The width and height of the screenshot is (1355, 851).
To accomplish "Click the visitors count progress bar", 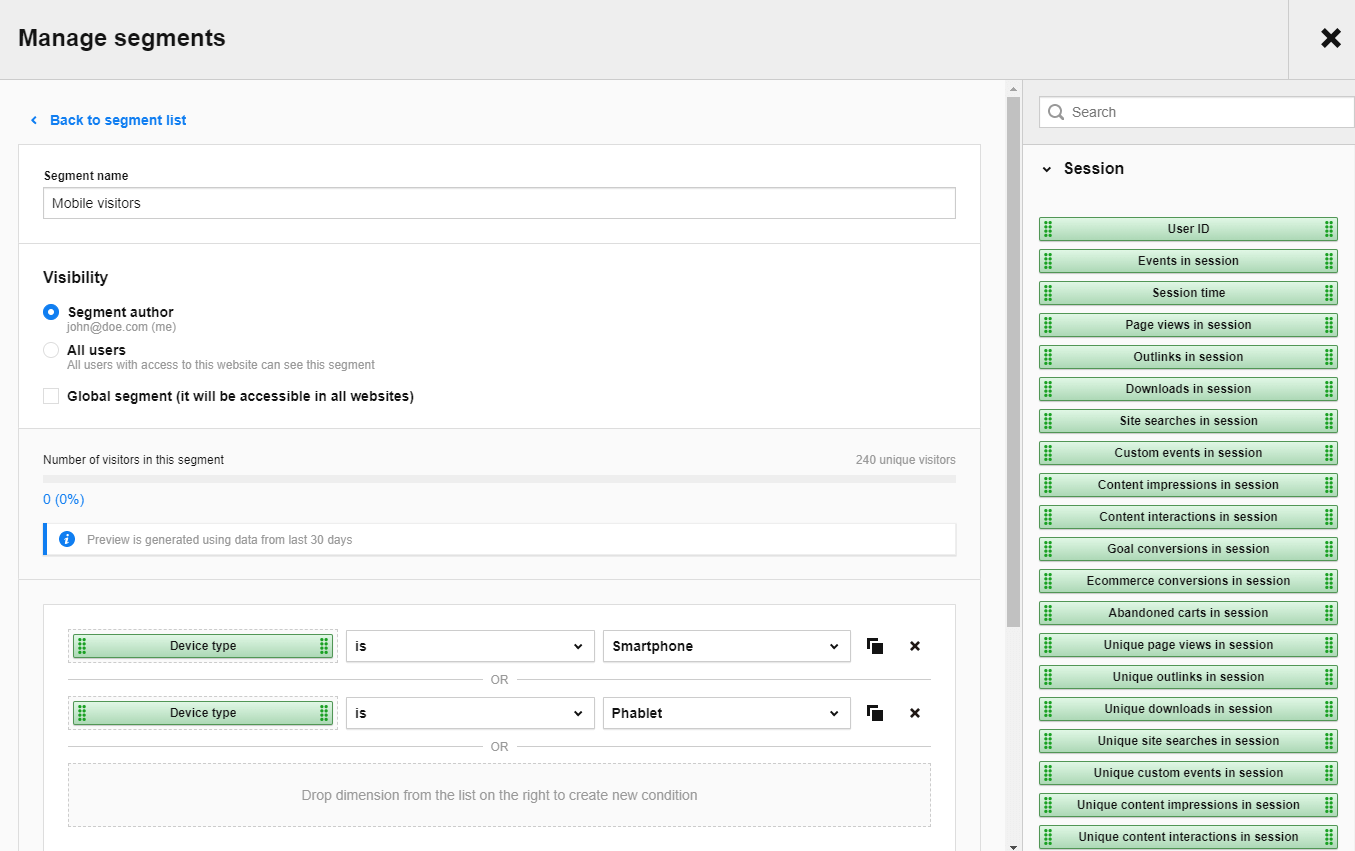I will coord(499,479).
